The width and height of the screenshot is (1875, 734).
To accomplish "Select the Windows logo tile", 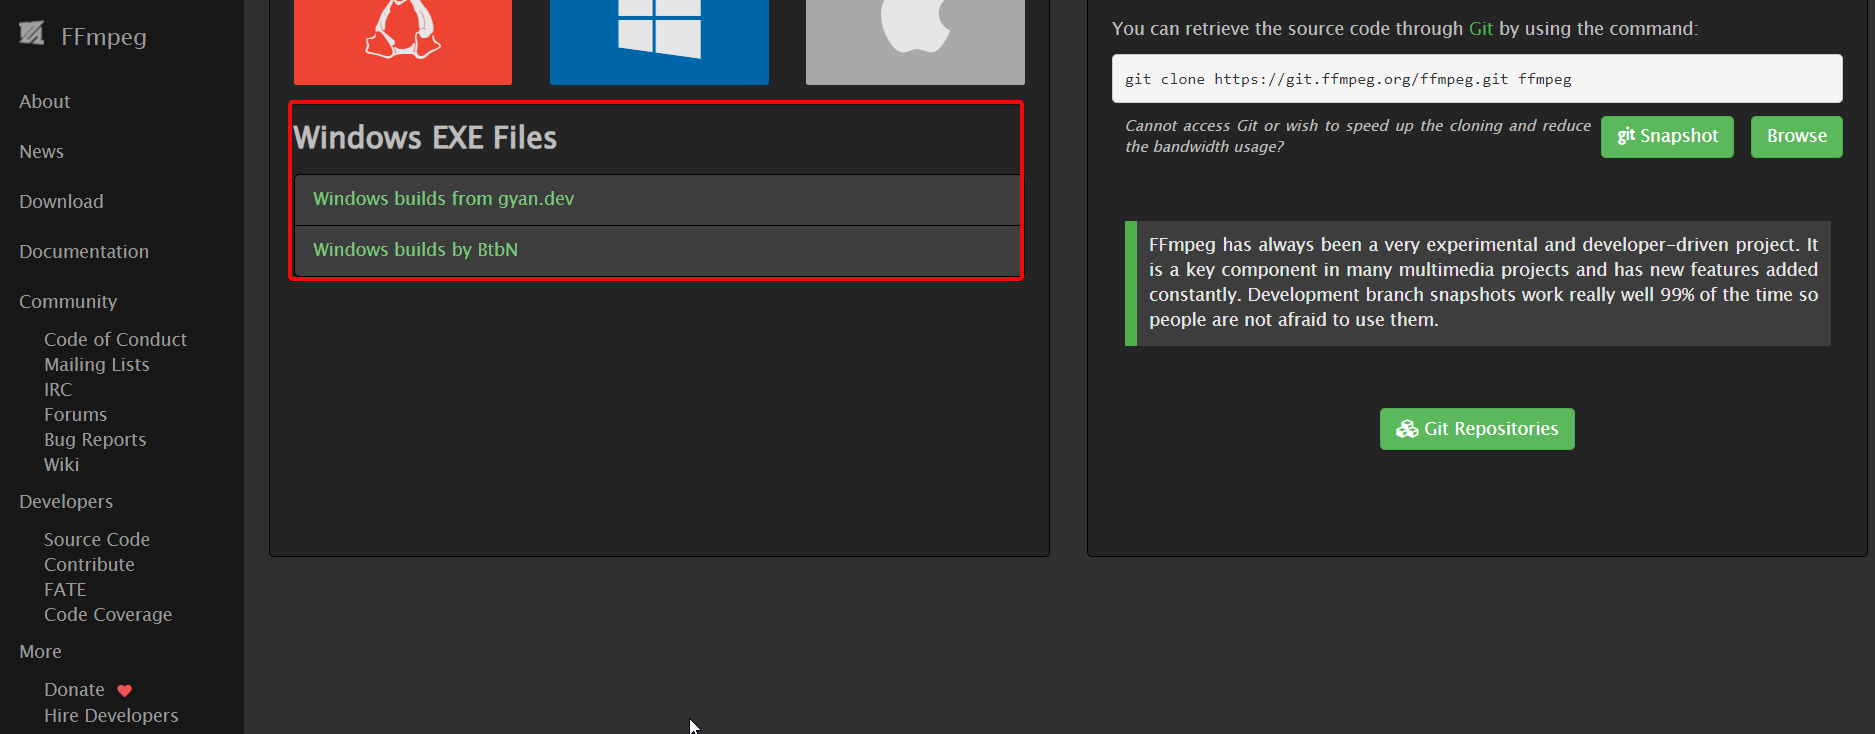I will pos(659,42).
